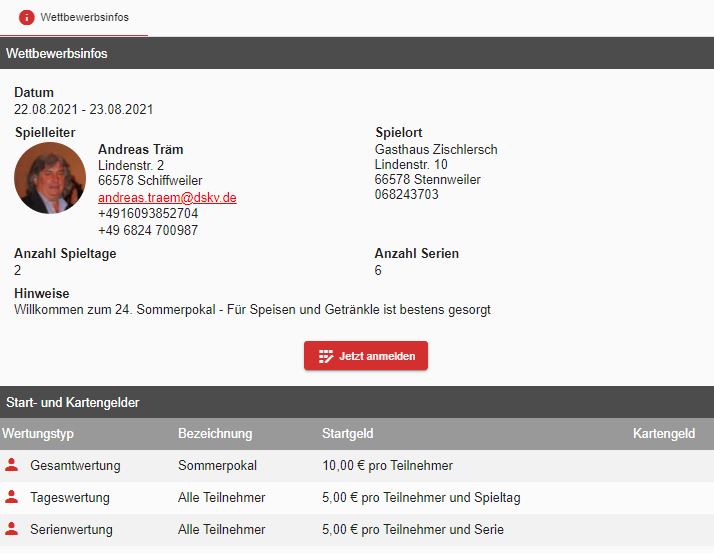Viewport: 714px width, 553px height.
Task: Click the form icon inside Jetzt anmelden
Action: coord(326,356)
